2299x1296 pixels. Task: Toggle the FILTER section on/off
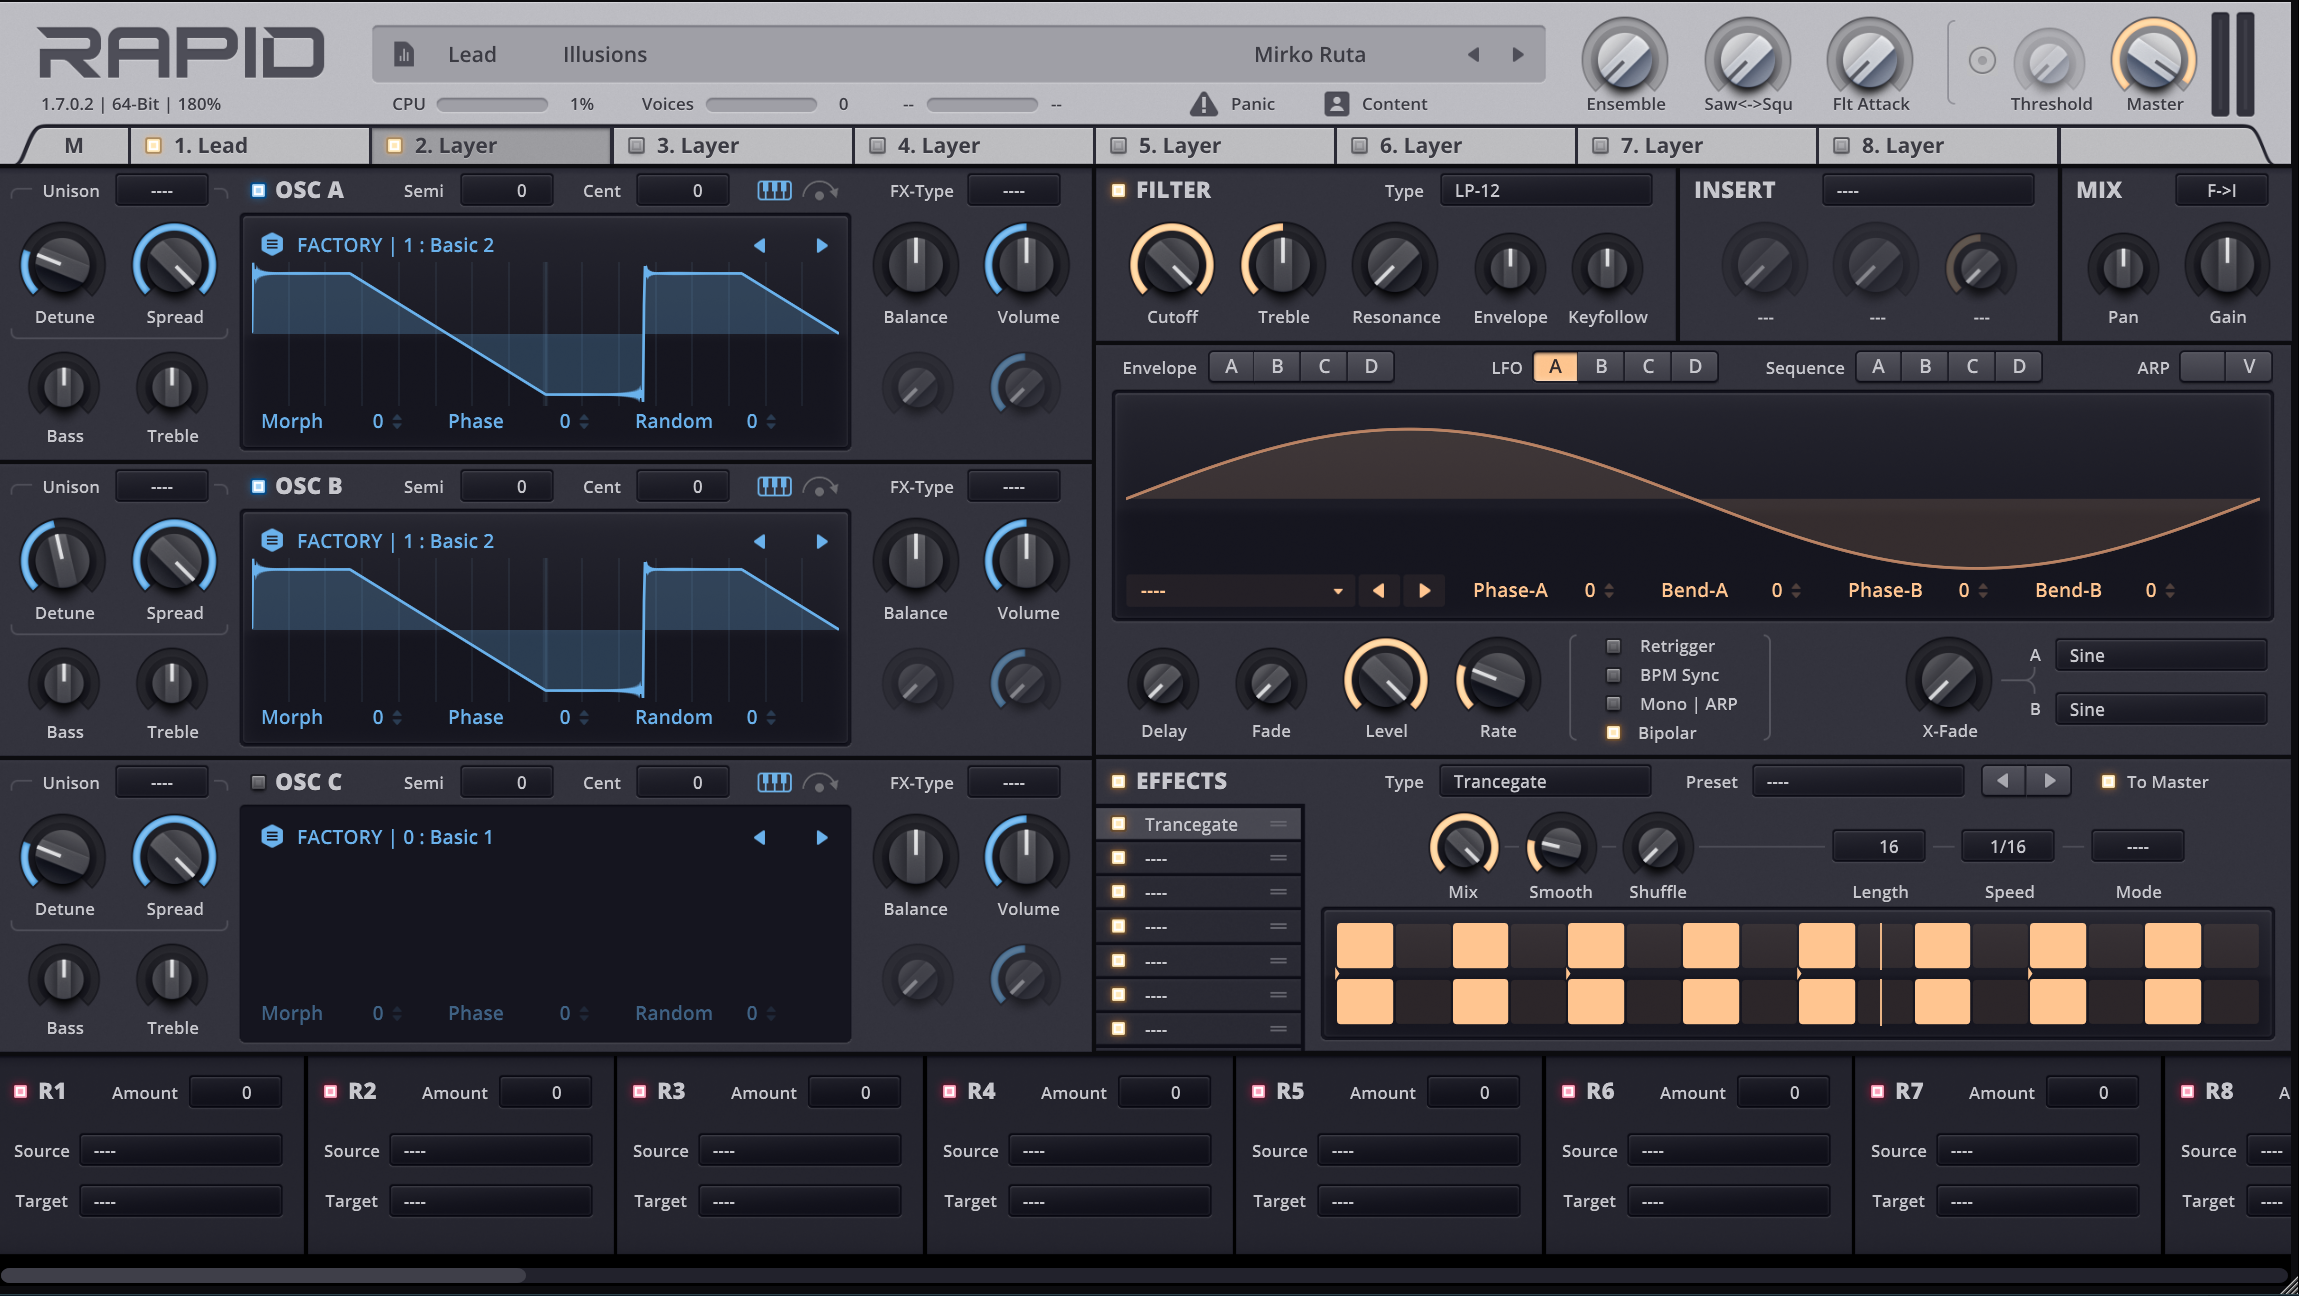point(1118,190)
